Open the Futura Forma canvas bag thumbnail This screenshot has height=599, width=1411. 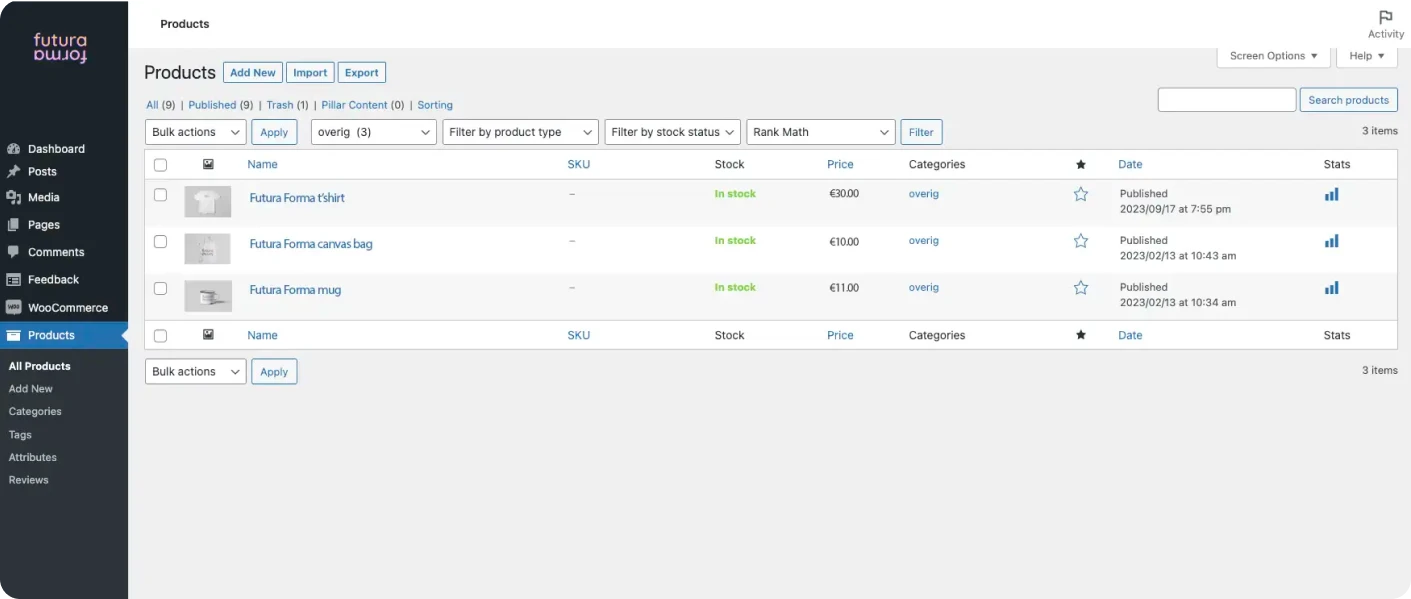[x=208, y=249]
